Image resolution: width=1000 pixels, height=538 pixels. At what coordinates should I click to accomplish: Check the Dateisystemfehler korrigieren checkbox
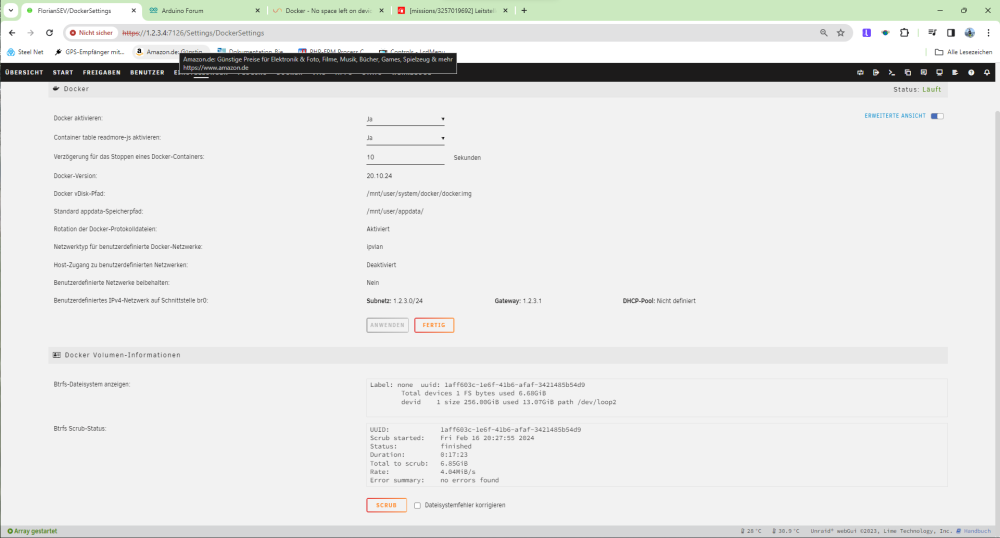point(417,505)
